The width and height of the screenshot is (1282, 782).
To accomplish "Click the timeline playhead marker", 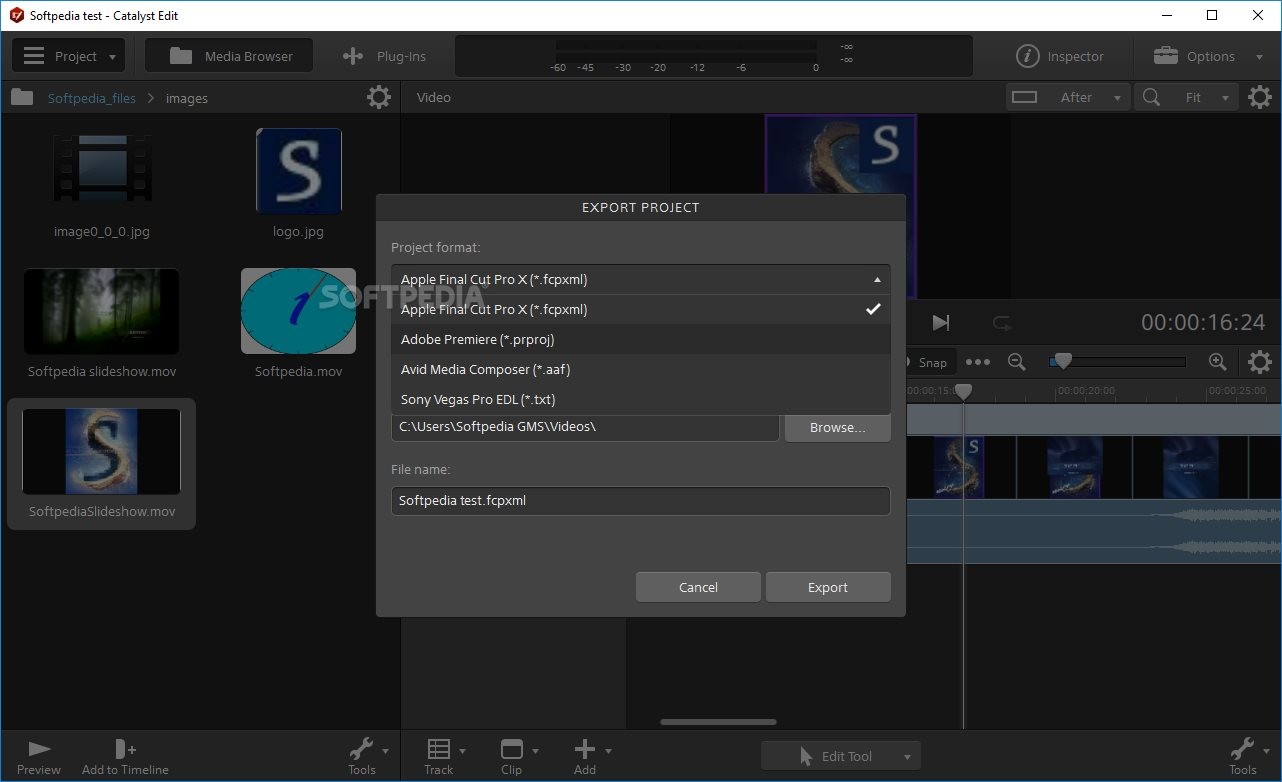I will click(x=963, y=392).
